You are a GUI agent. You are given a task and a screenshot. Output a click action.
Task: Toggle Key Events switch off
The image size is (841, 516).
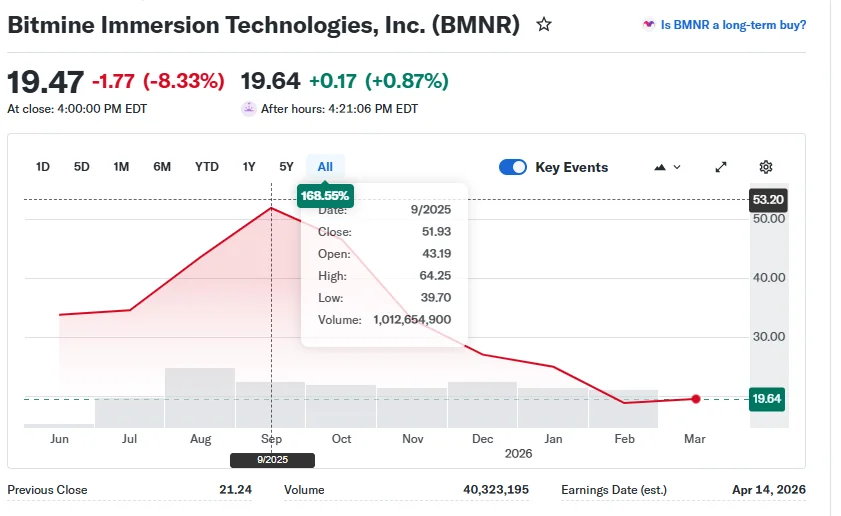tap(513, 167)
